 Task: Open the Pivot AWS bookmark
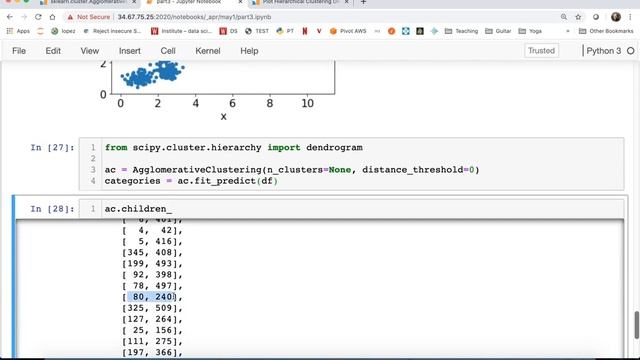[348, 31]
